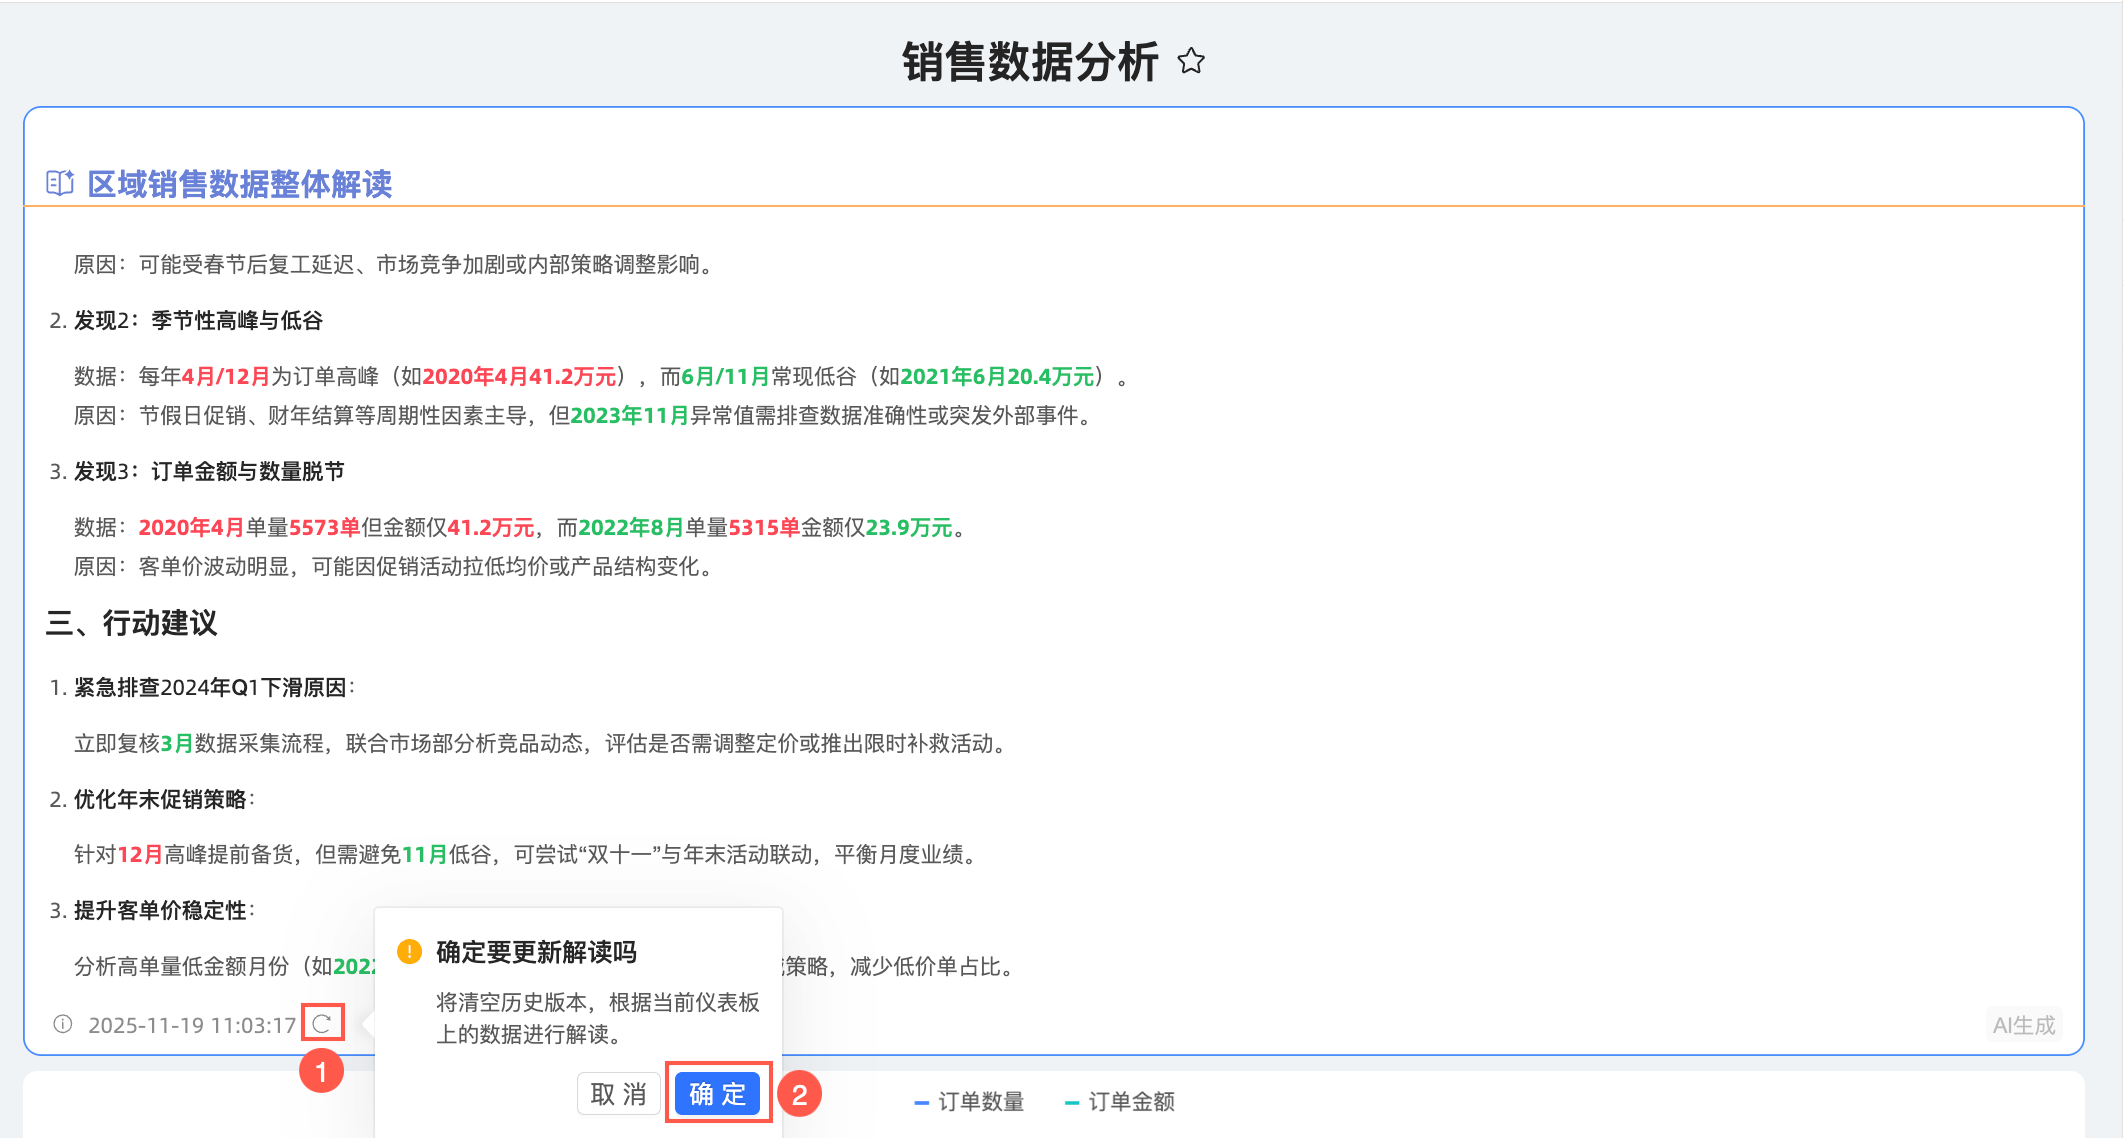Click the AI book icon before 区域销售数据整体解读
Image resolution: width=2124 pixels, height=1138 pixels.
[60, 183]
